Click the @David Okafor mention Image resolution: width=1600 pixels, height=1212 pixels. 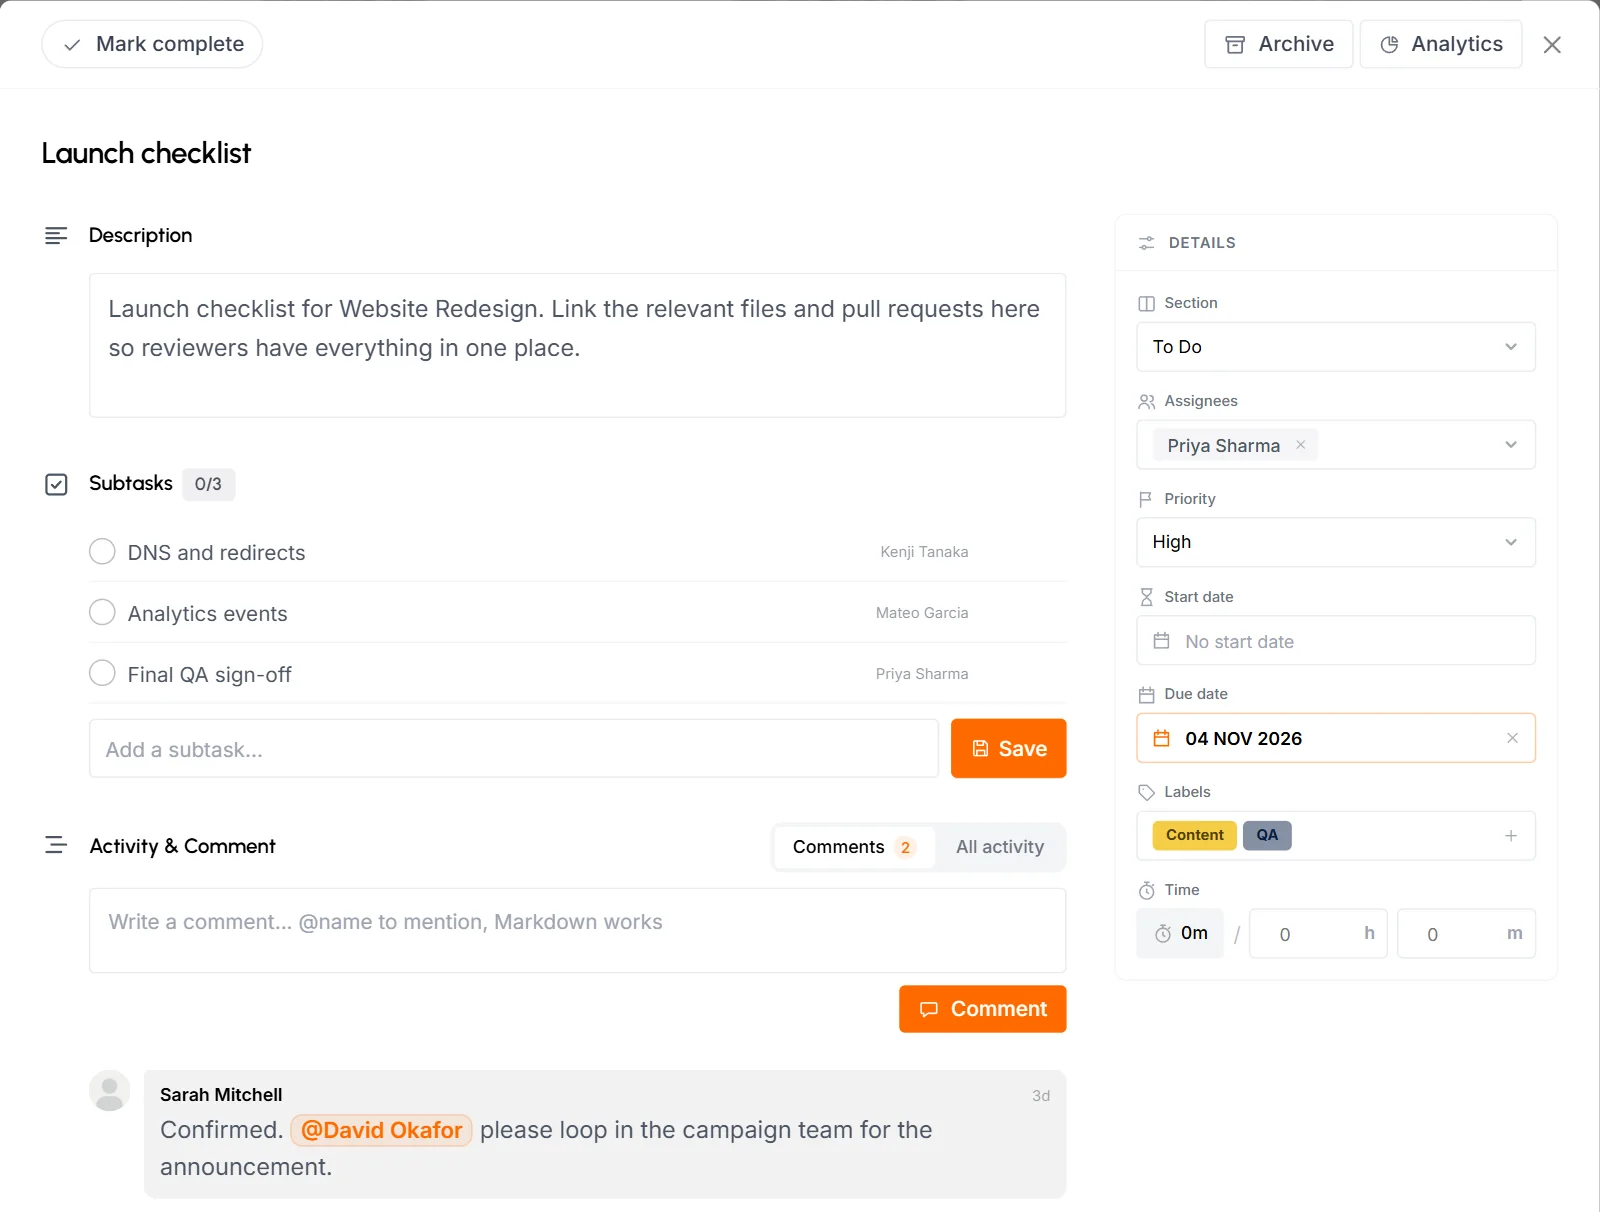pos(381,1130)
